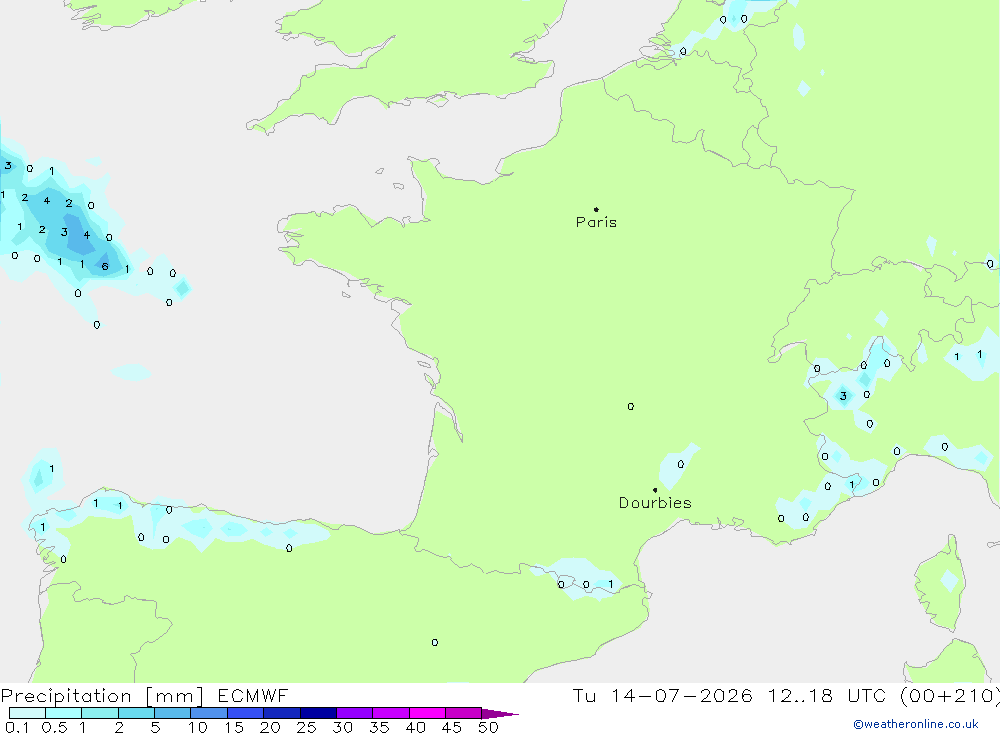The image size is (1000, 733).
Task: Click the '6' precipitation value on map
Action: coord(105,267)
